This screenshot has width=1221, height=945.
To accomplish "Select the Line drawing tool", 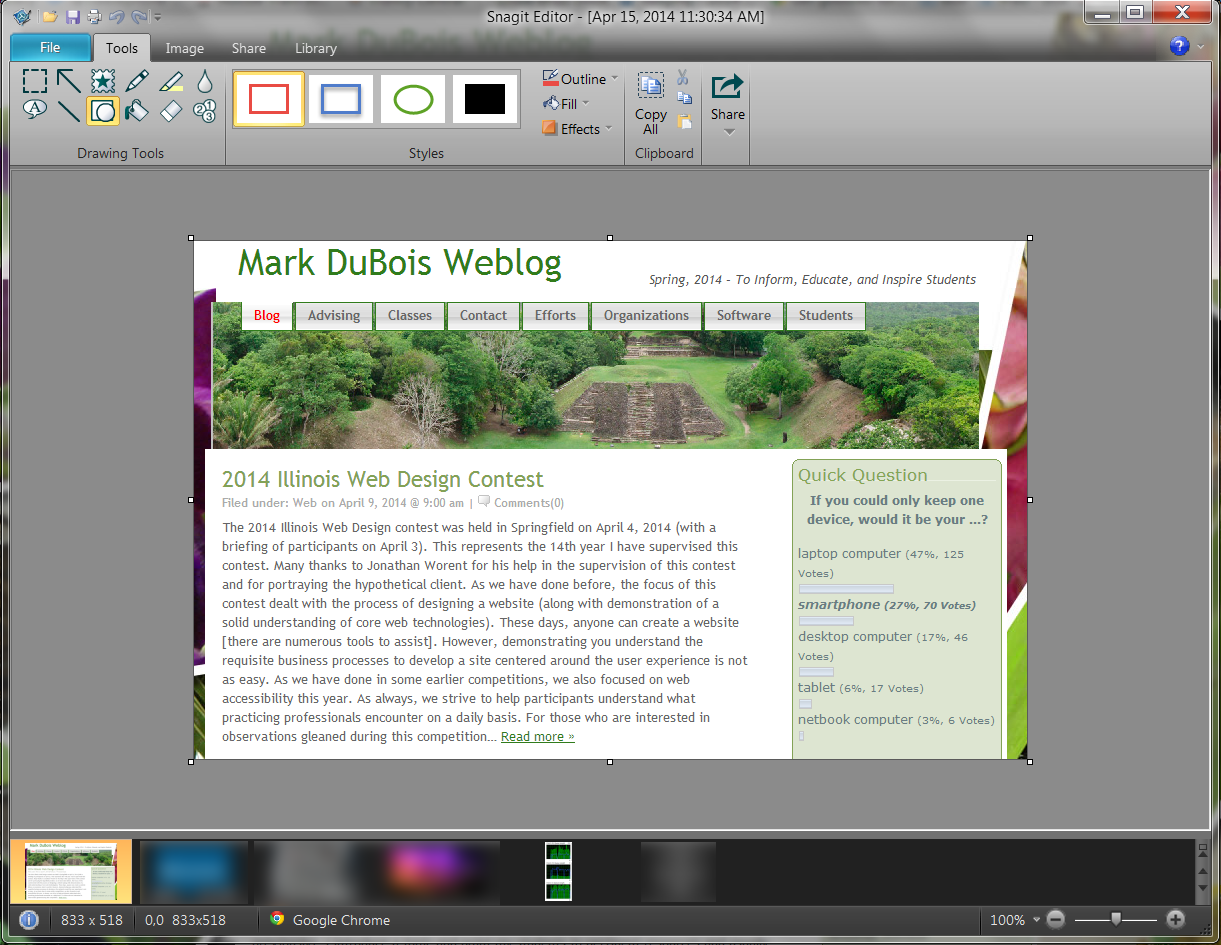I will click(x=69, y=111).
